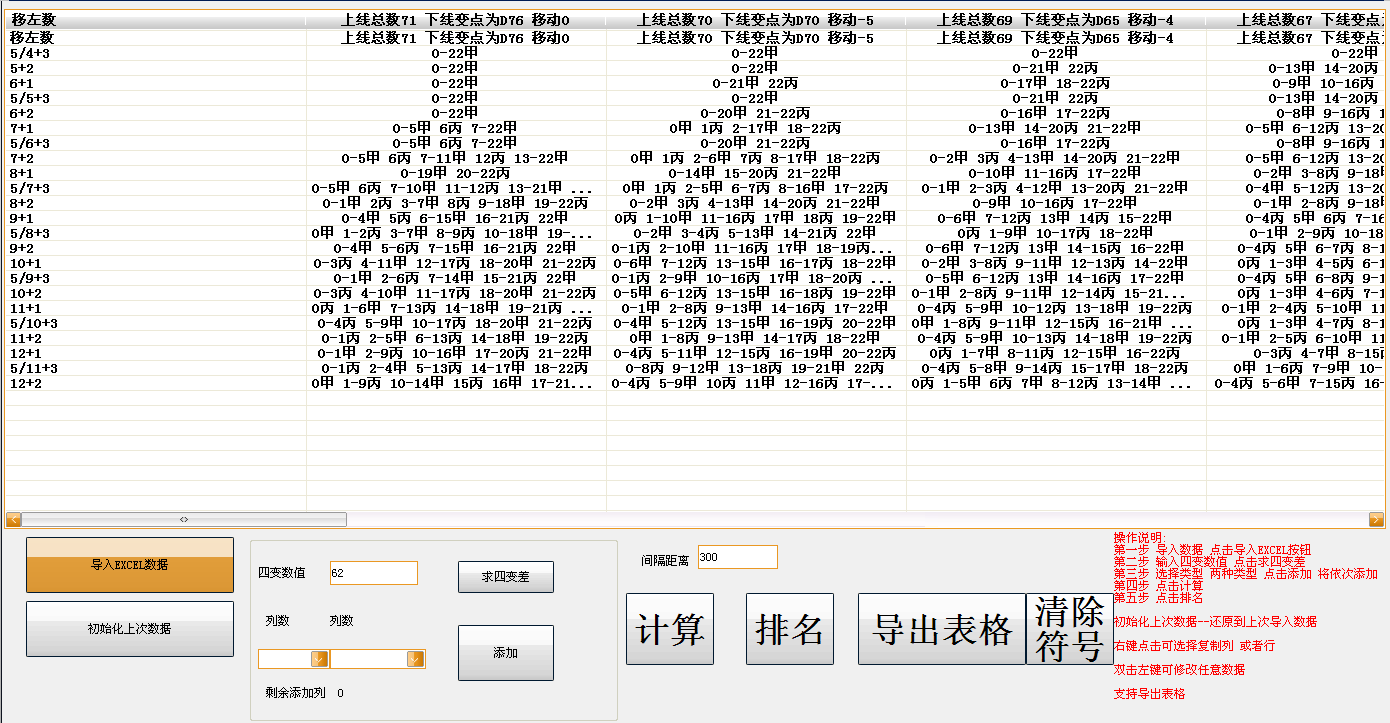This screenshot has width=1390, height=723.
Task: Run the 计算 button
Action: [670, 629]
